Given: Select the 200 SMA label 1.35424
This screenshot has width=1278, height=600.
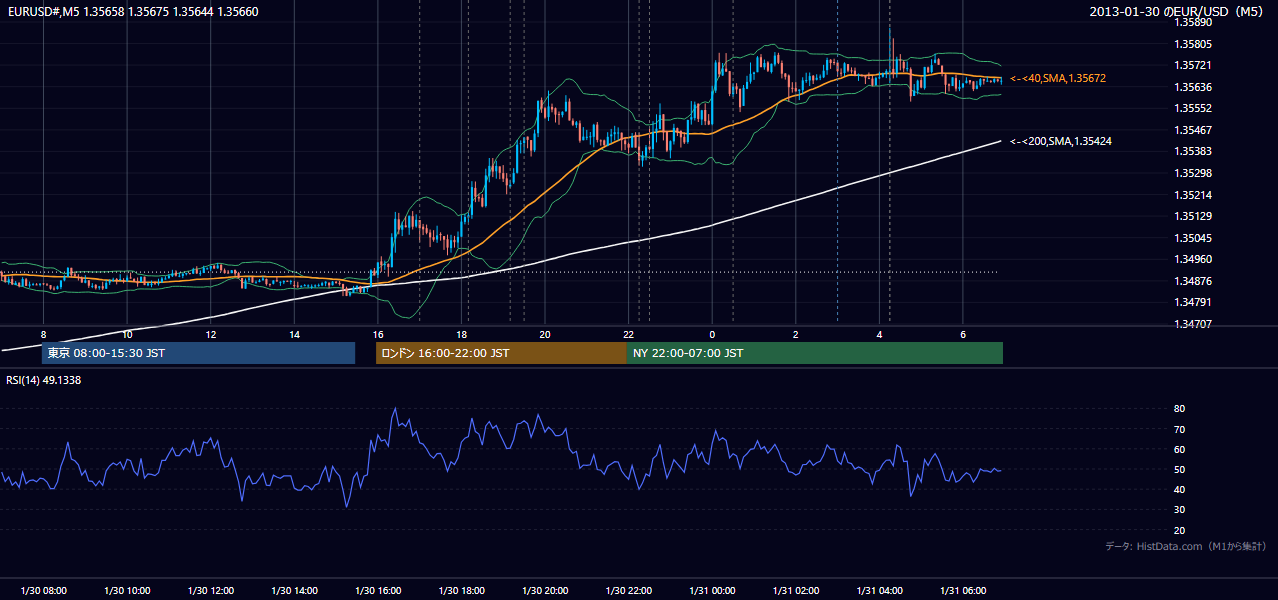Looking at the screenshot, I should coord(1061,142).
